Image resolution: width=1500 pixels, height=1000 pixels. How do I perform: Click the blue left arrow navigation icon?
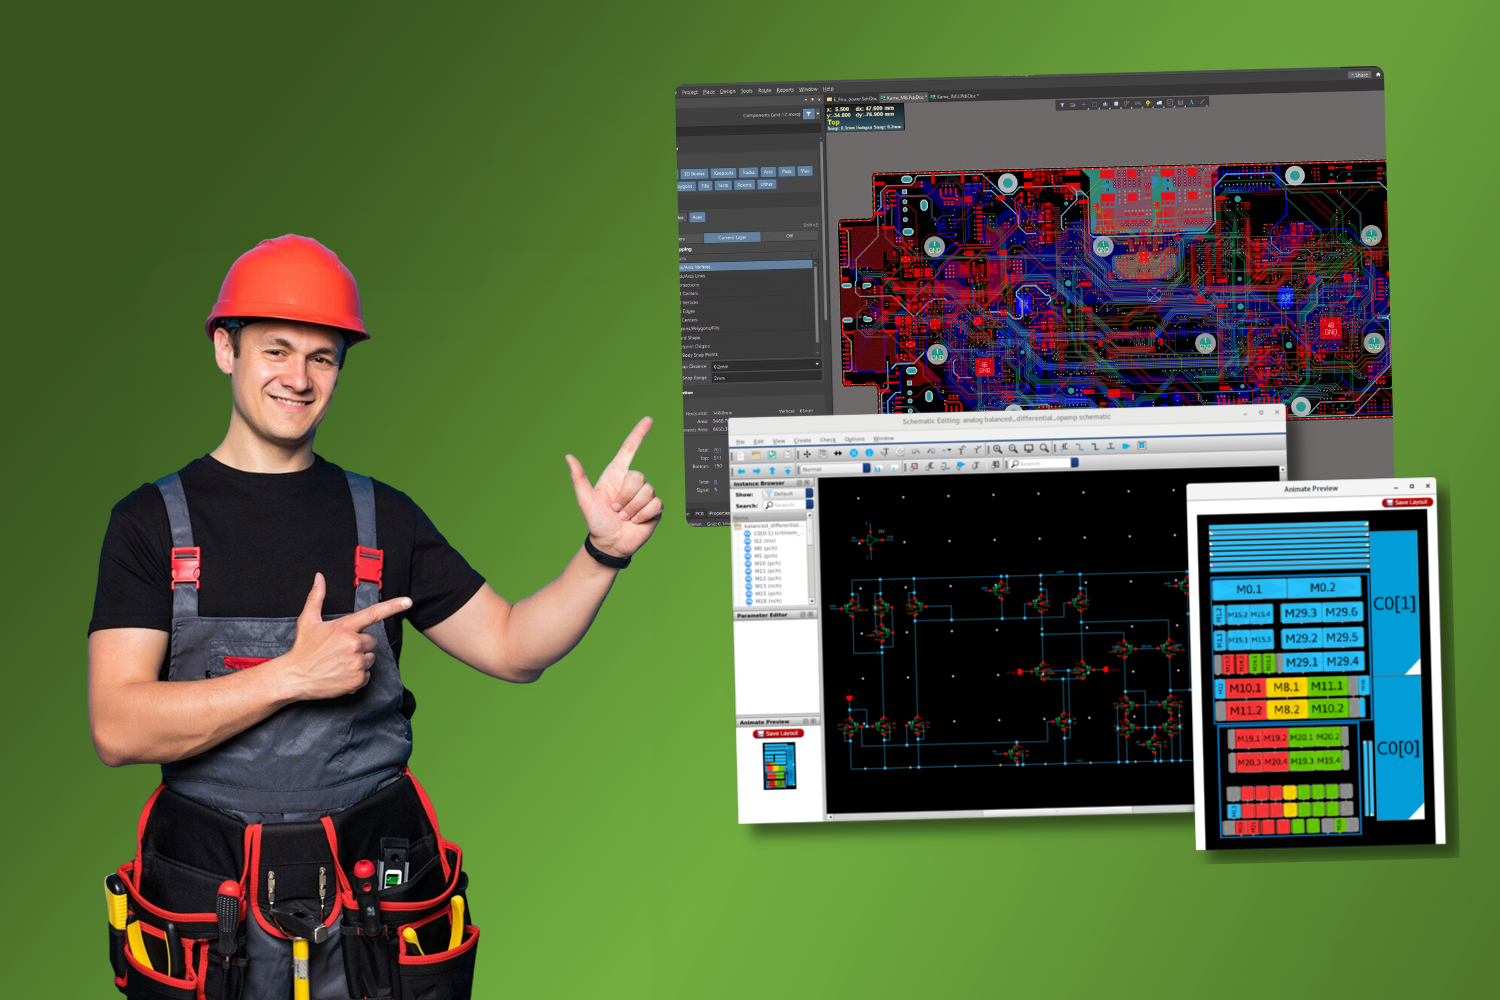(741, 471)
